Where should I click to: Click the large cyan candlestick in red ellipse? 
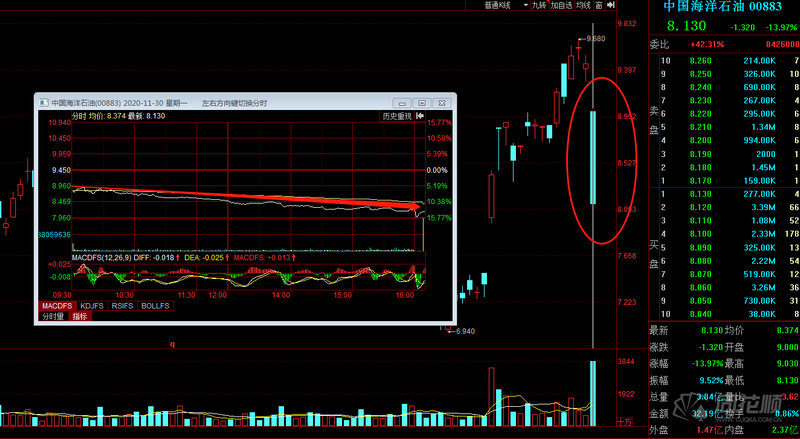[593, 157]
